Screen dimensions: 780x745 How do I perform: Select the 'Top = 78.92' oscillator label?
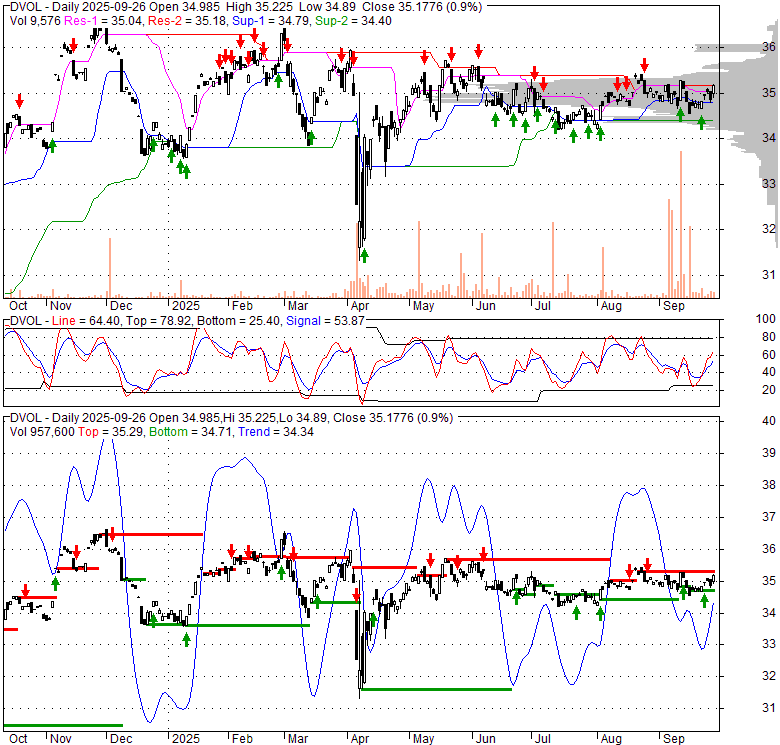pos(159,321)
